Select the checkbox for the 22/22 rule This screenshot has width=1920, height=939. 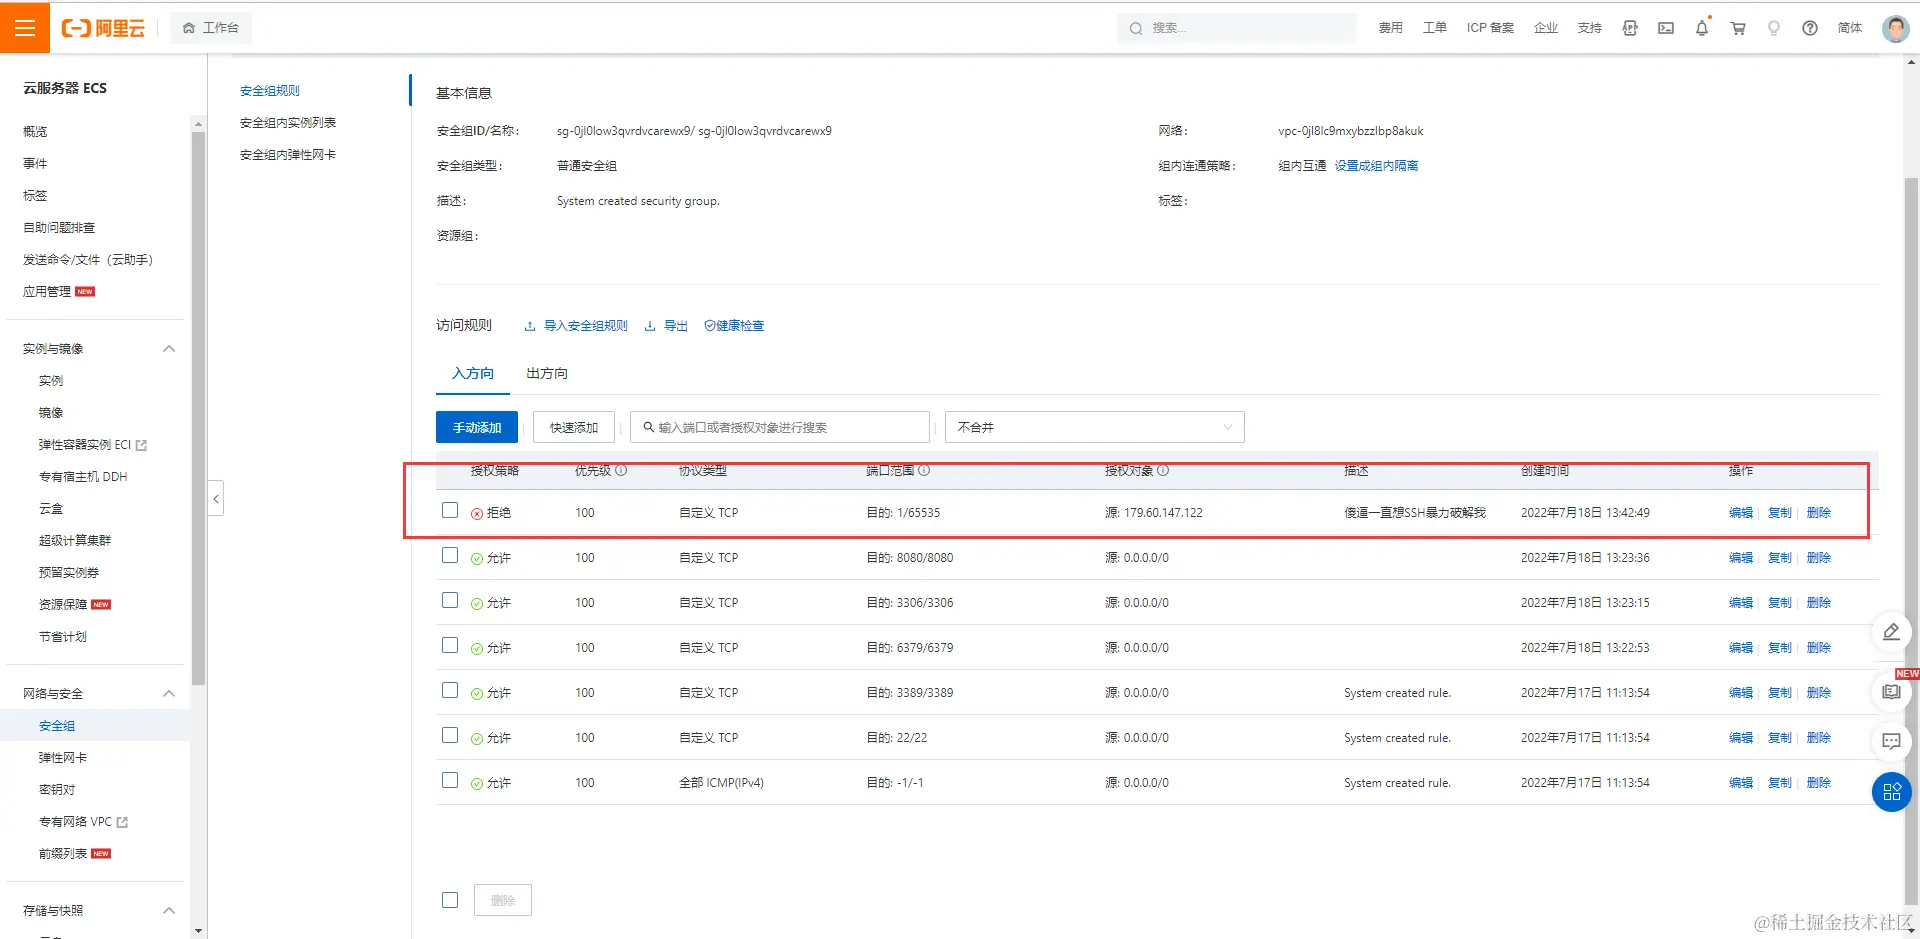(x=450, y=736)
